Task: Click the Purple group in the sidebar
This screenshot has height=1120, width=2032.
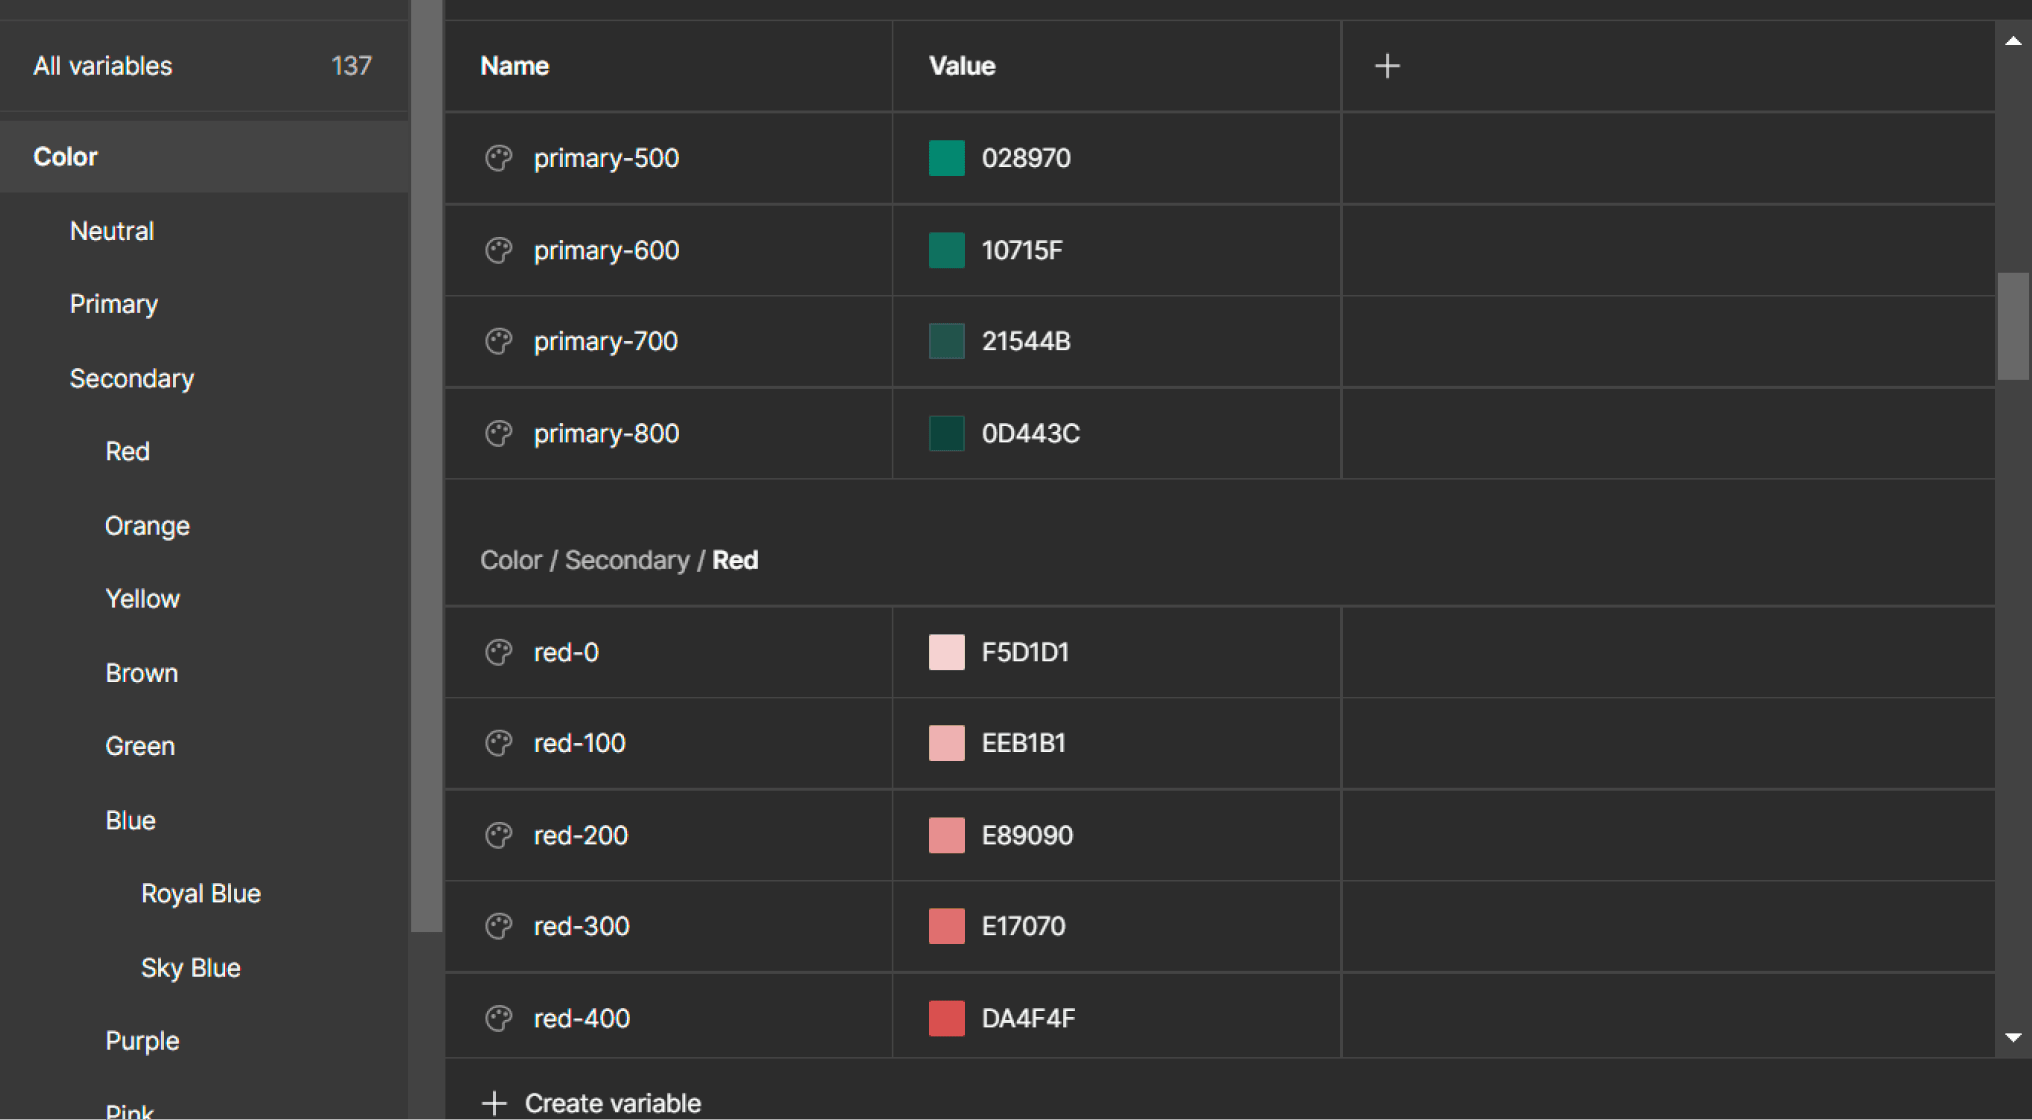Action: tap(141, 1040)
